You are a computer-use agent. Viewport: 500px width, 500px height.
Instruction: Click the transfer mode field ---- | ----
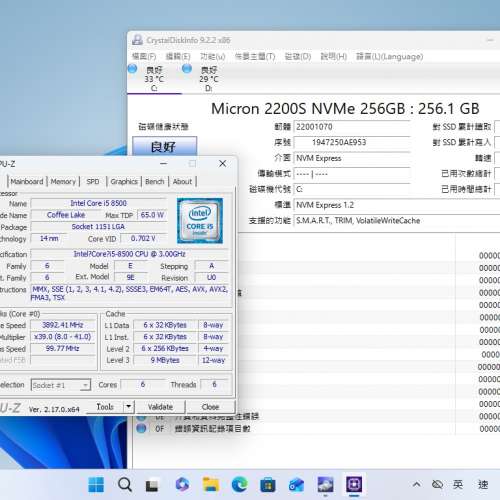(x=352, y=174)
